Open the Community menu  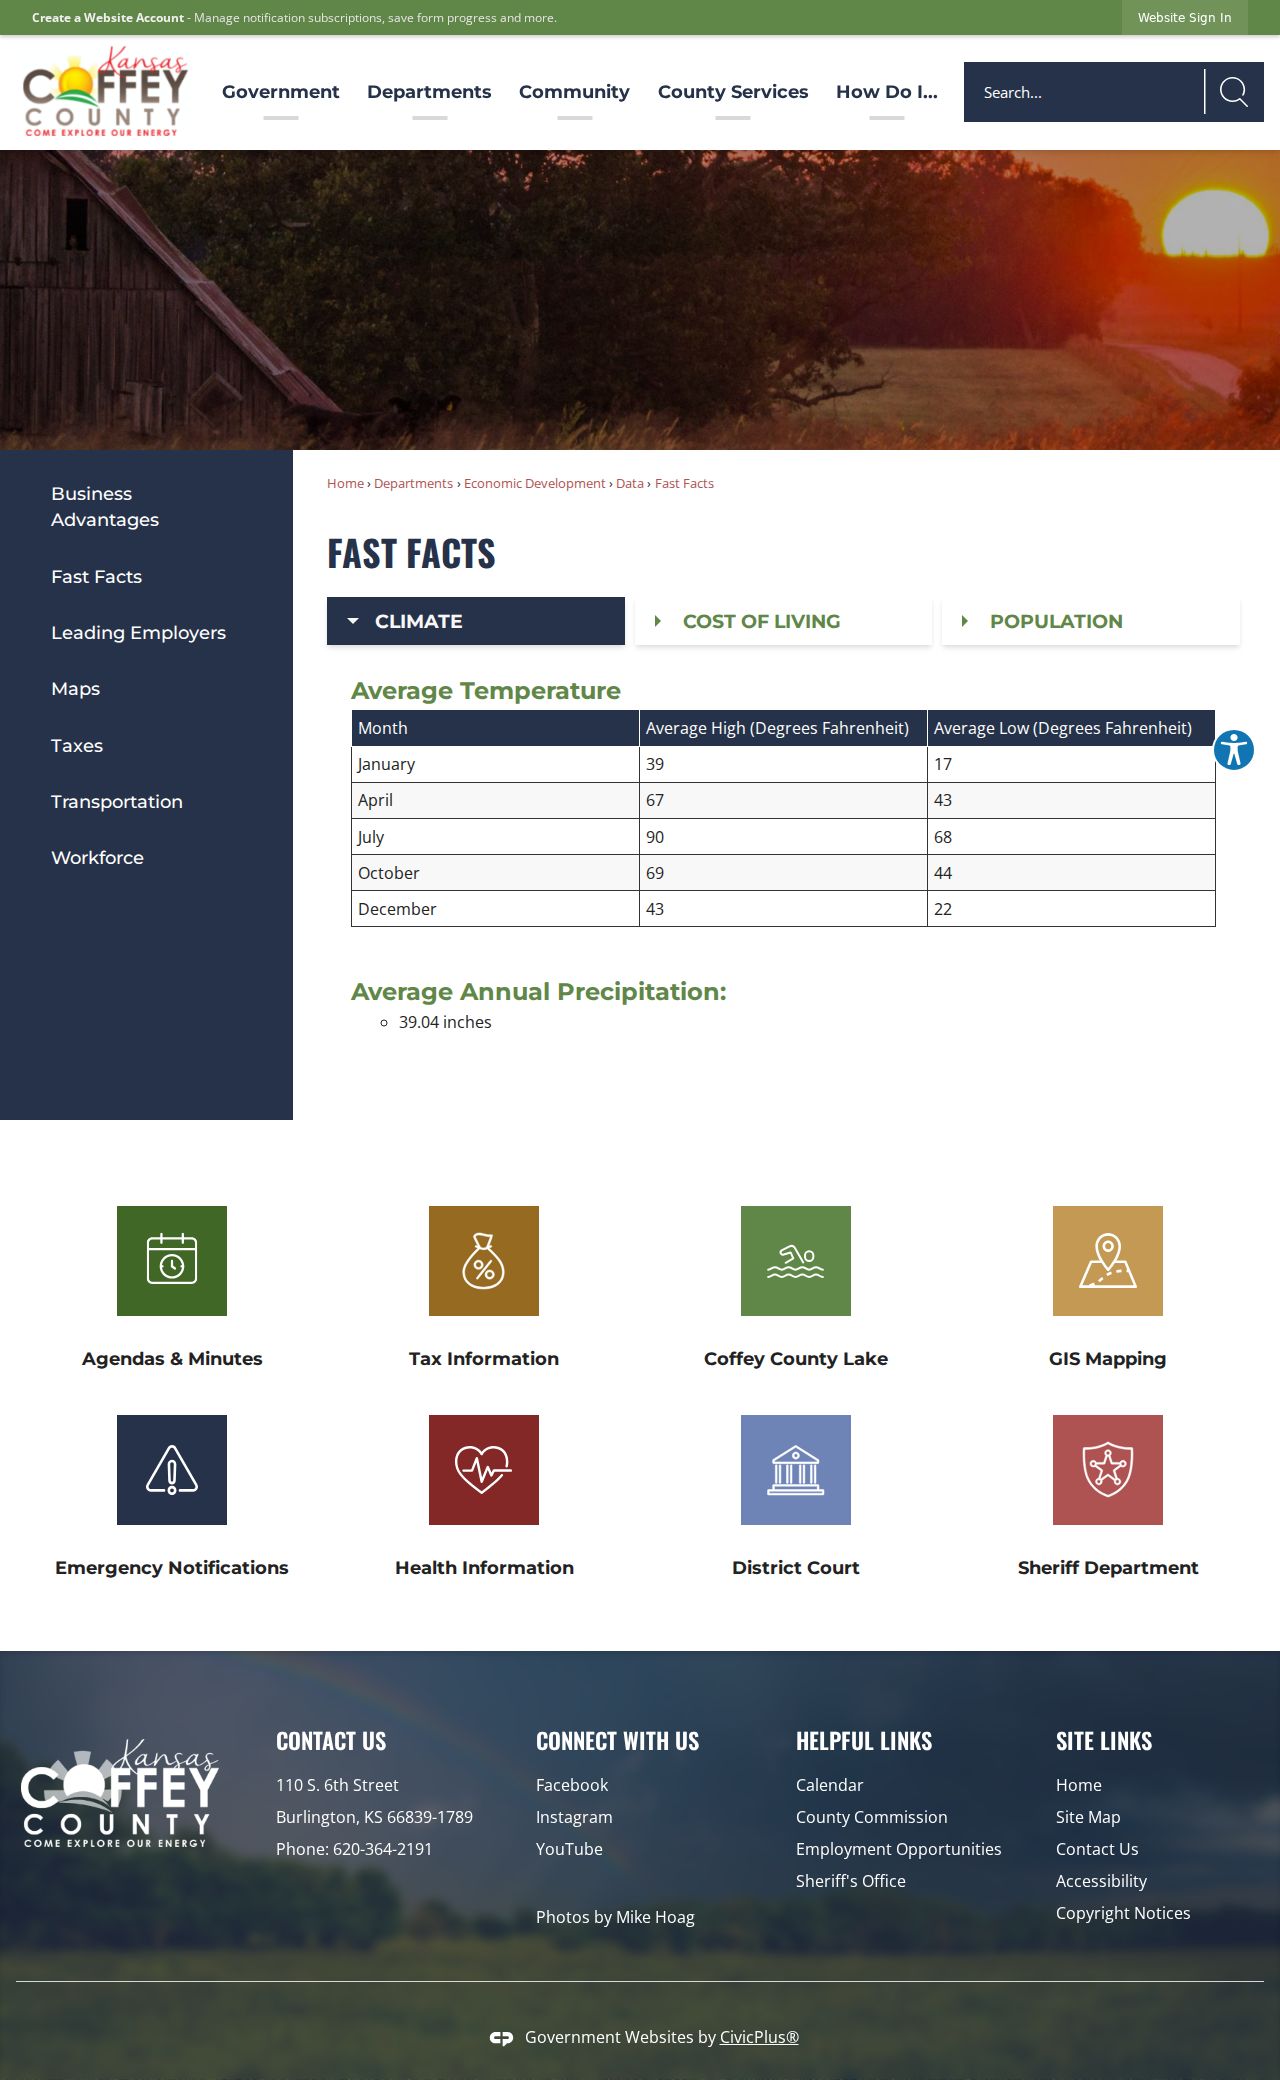click(x=574, y=92)
